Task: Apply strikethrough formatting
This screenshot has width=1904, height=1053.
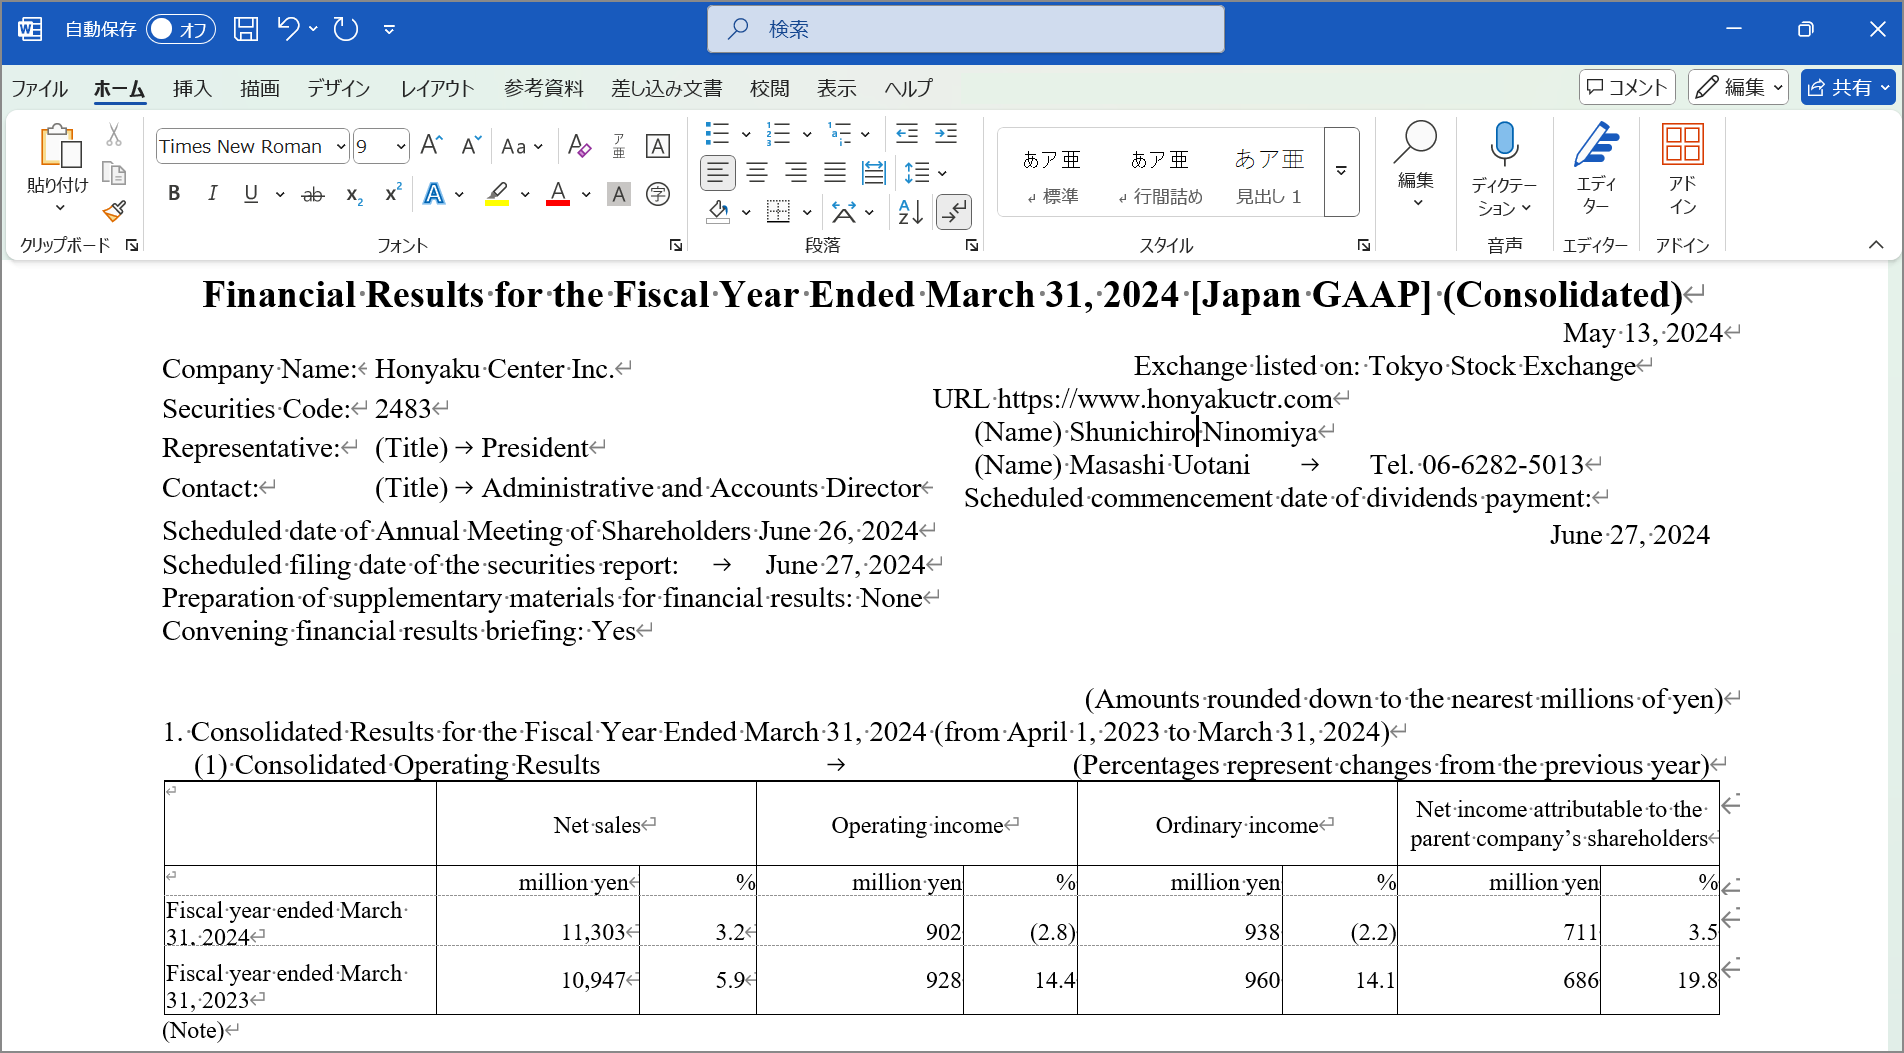Action: click(313, 194)
